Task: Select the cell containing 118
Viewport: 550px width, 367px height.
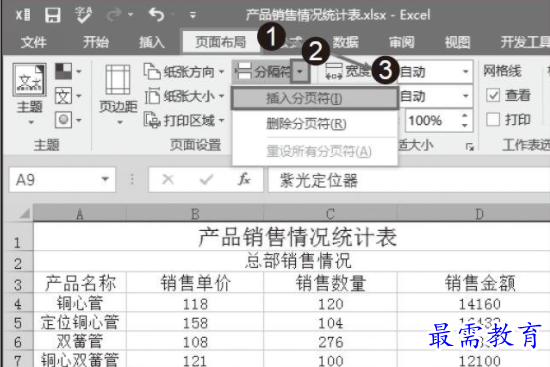Action: pos(195,303)
